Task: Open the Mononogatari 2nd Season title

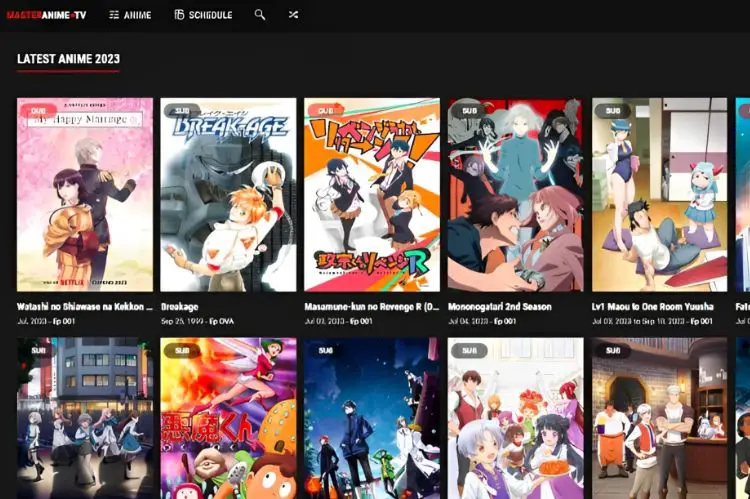Action: coord(500,307)
